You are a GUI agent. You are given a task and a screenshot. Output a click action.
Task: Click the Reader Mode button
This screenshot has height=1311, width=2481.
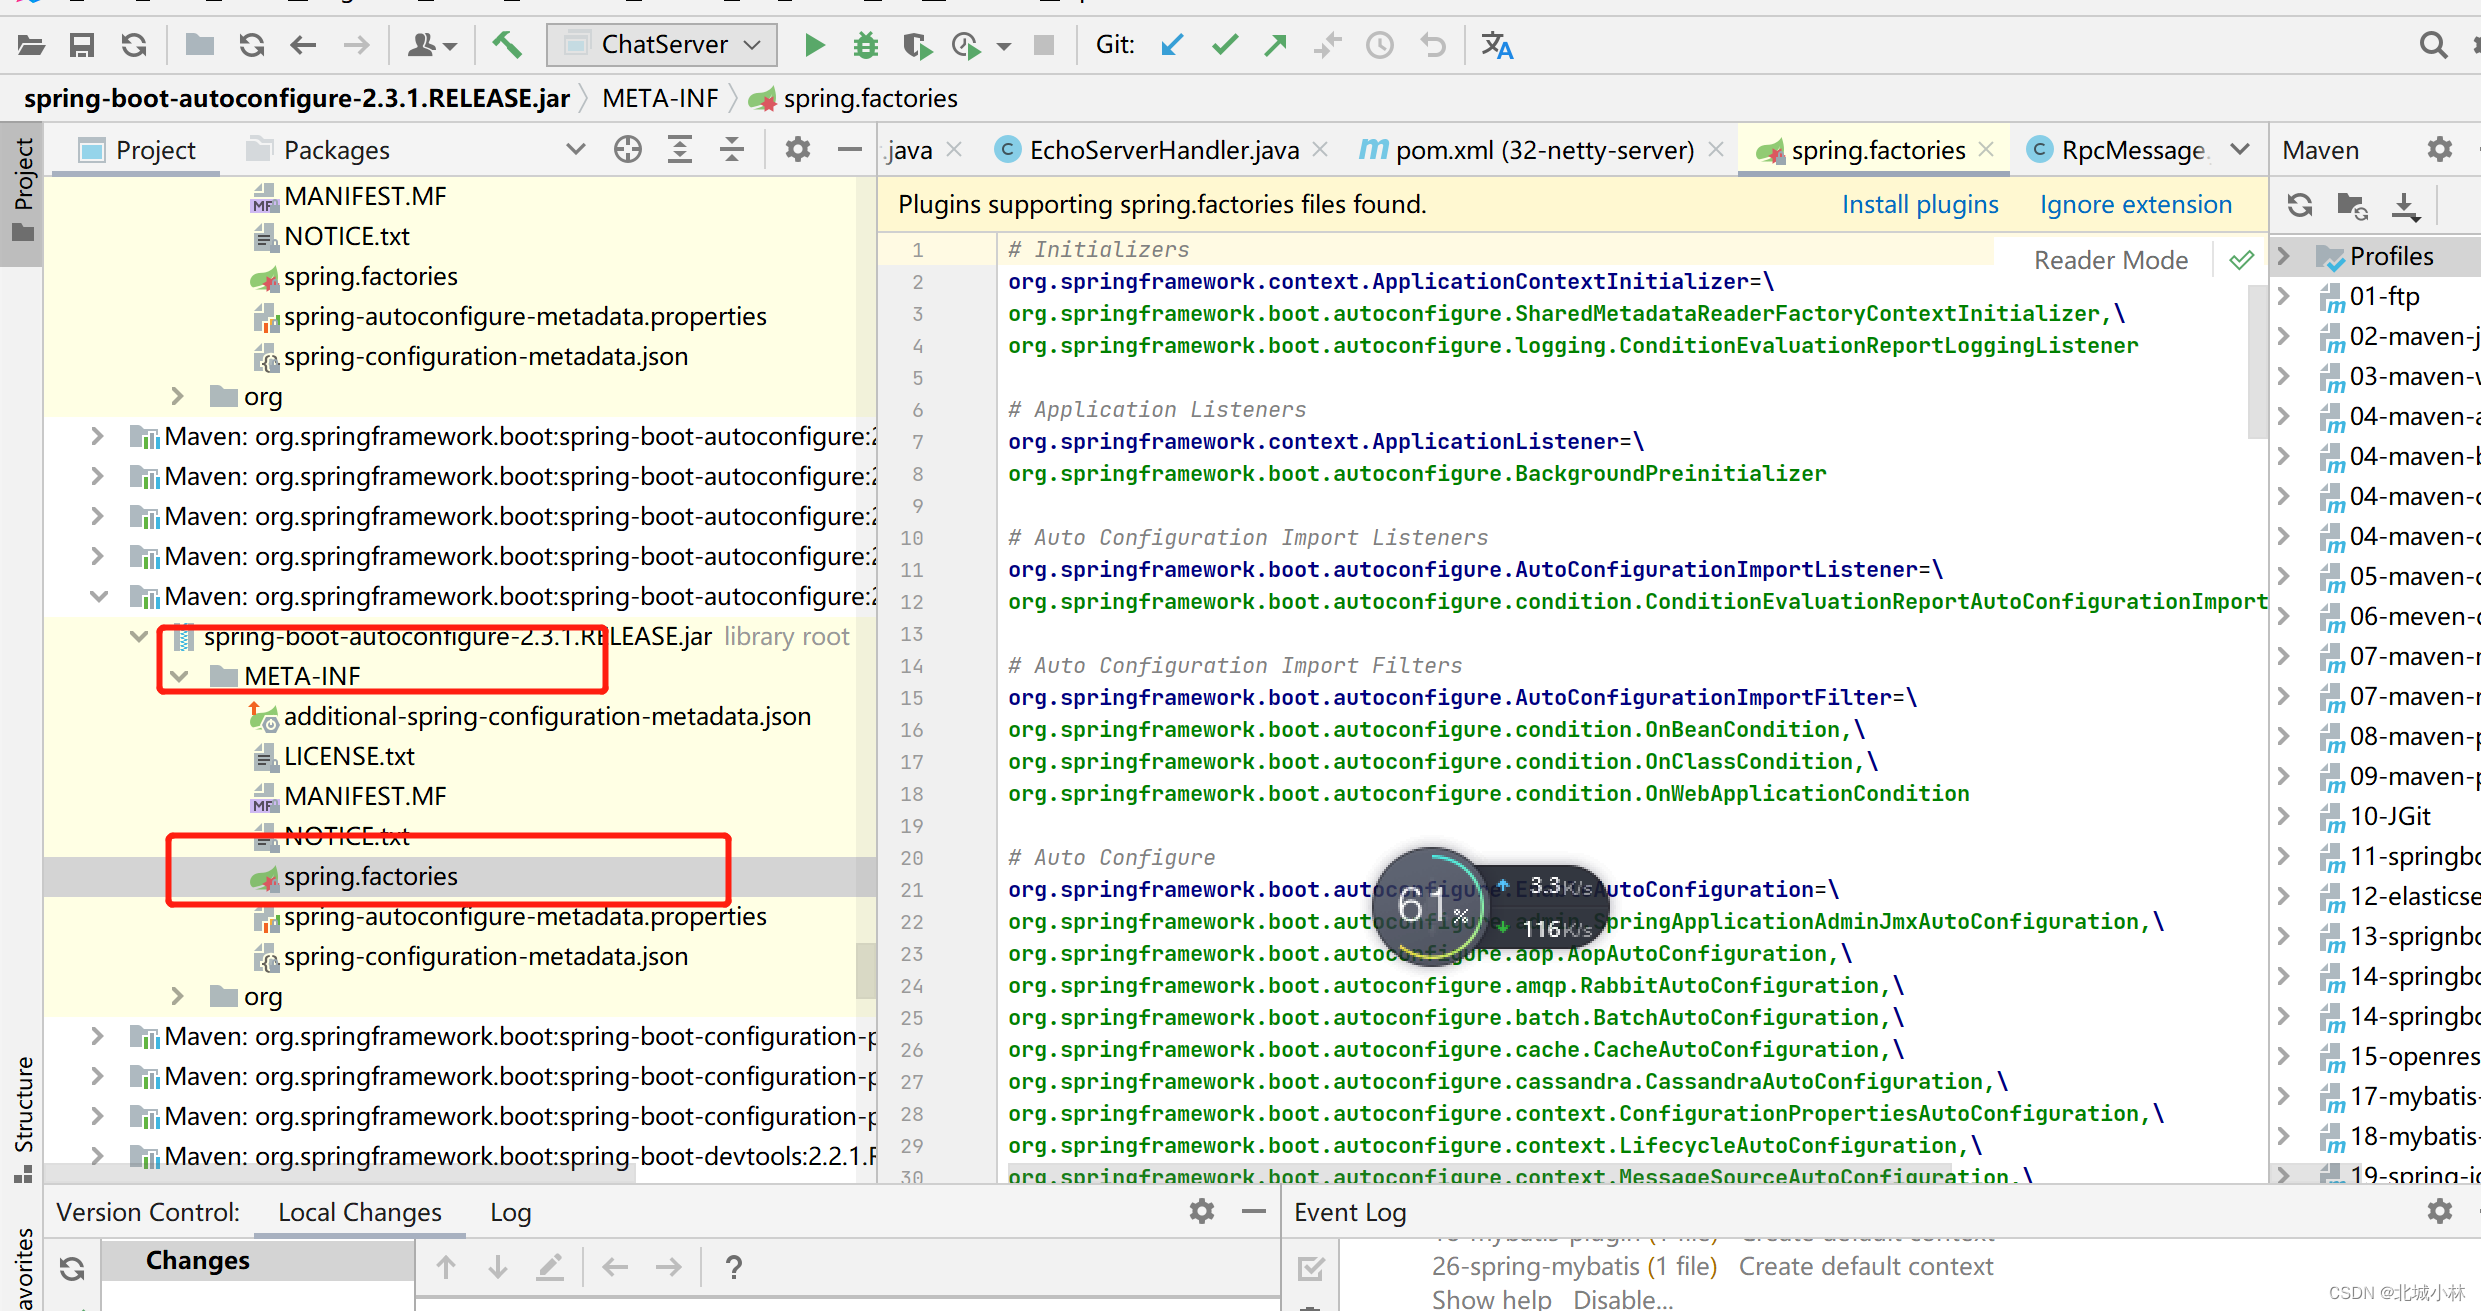pyautogui.click(x=2111, y=260)
